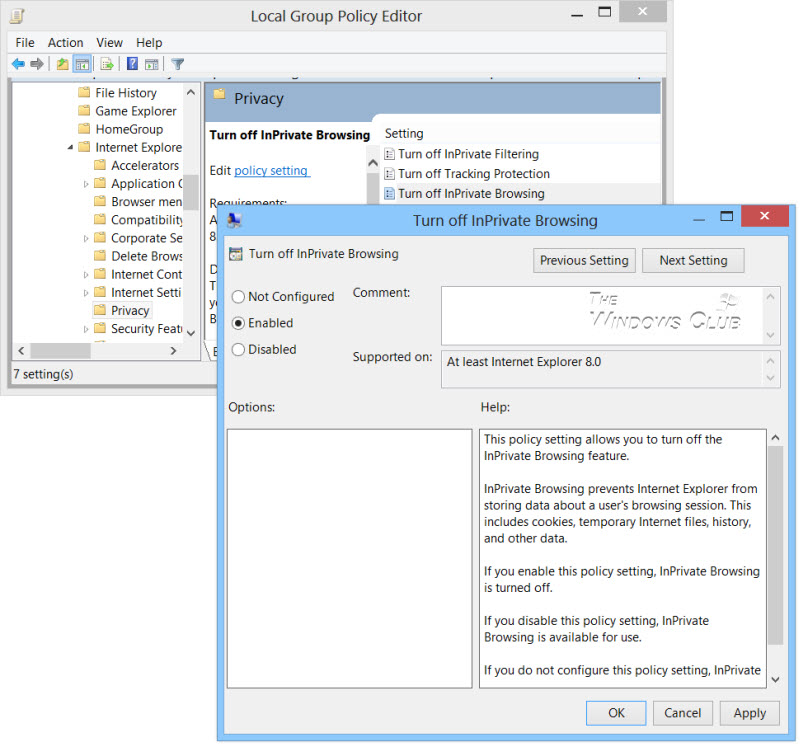The height and width of the screenshot is (744, 800).
Task: Click the Help text vertical scrollbar thumb
Action: [x=775, y=545]
